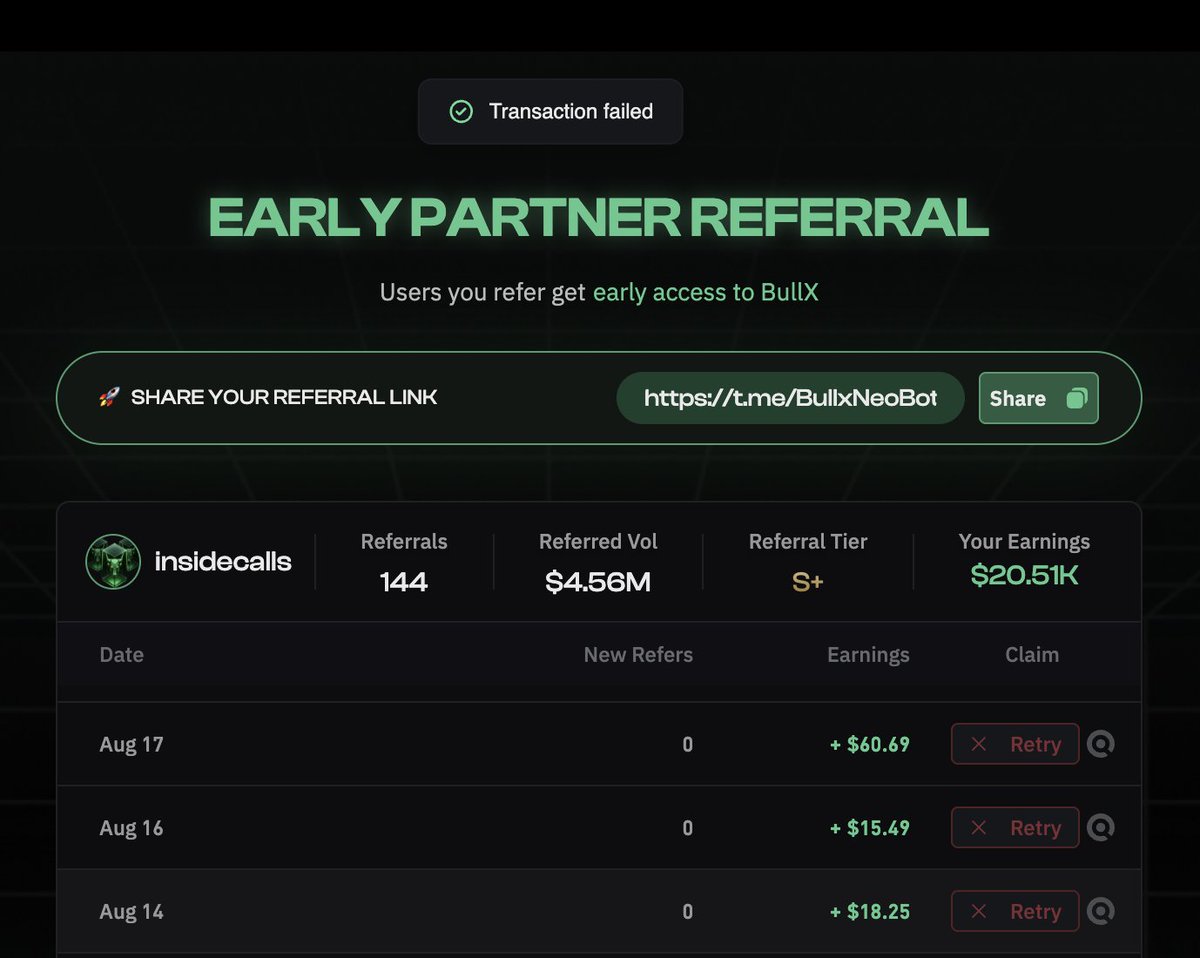
Task: Click the Share button for the referral link
Action: 1038,398
